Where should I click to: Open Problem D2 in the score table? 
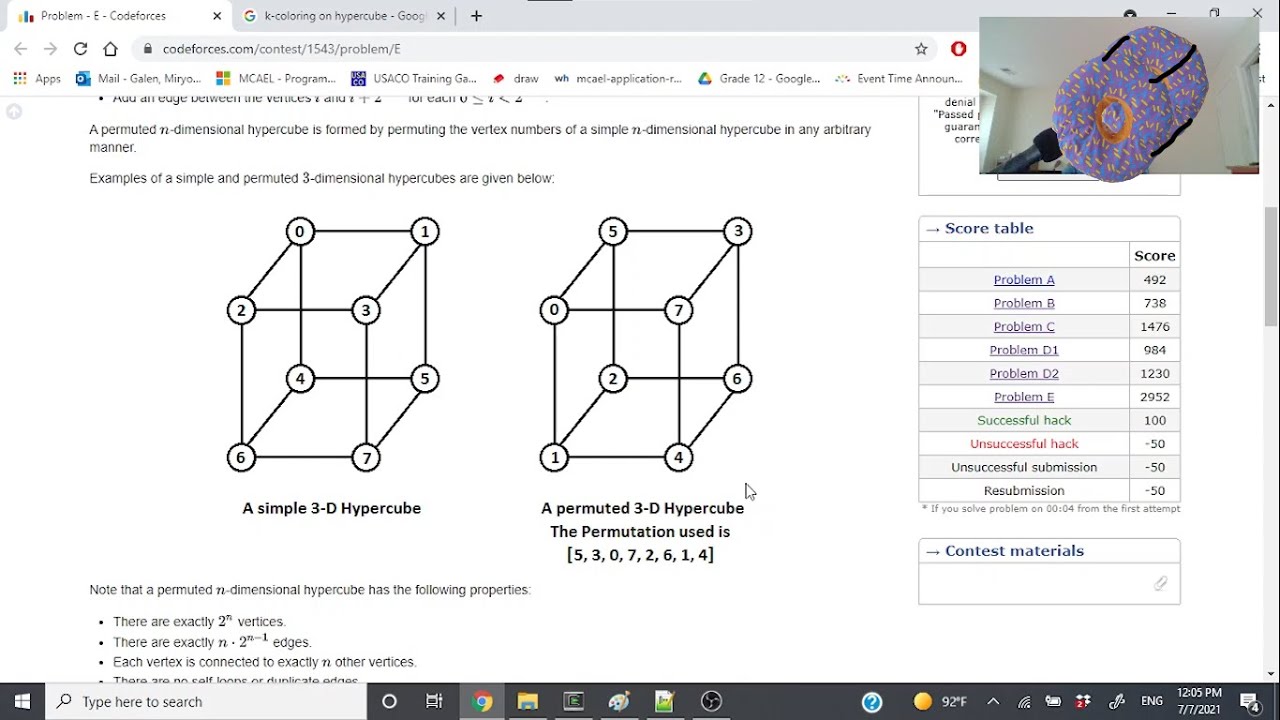[1024, 373]
